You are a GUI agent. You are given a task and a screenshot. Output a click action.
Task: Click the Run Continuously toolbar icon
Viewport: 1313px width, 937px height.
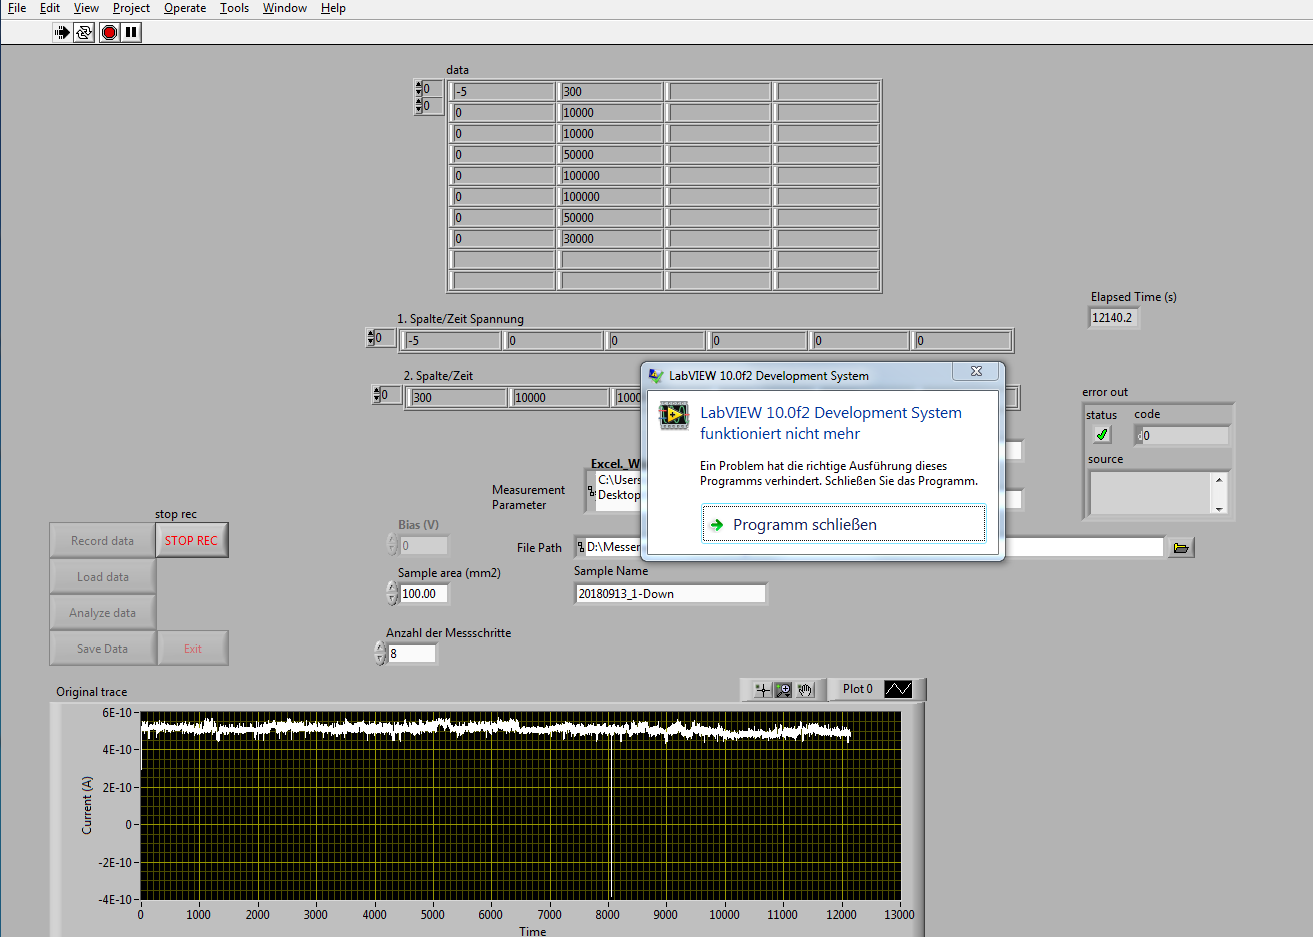[x=84, y=32]
